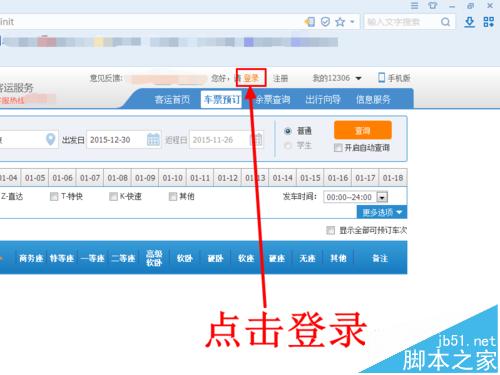Click the station location pin icon
The width and height of the screenshot is (500, 375).
coord(50,139)
